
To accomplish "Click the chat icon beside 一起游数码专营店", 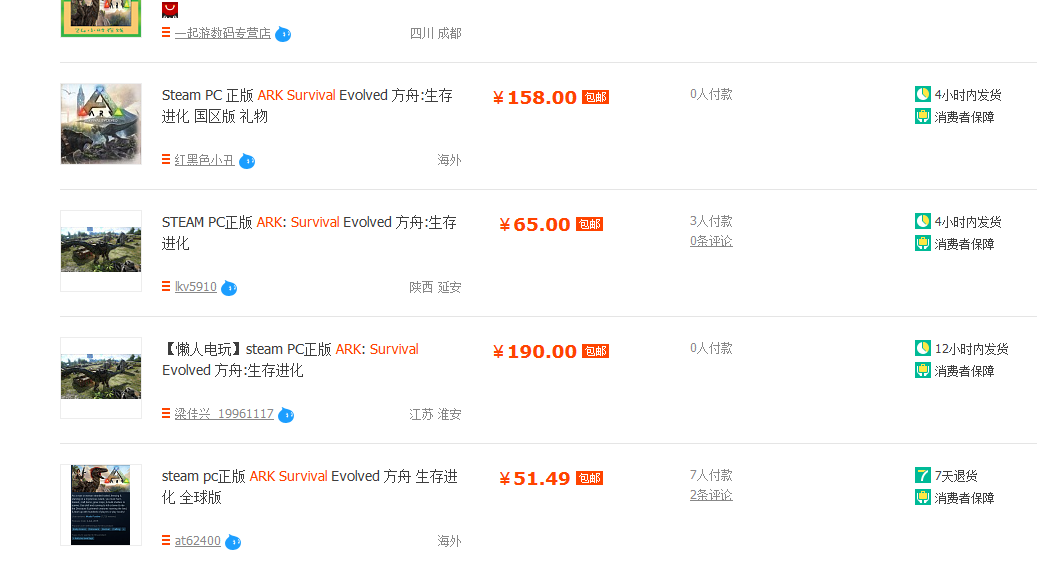I will [283, 34].
